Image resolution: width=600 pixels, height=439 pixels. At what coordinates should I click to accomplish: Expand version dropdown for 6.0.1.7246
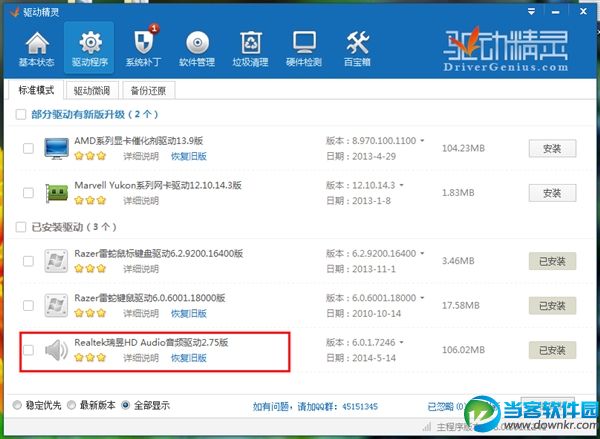pyautogui.click(x=401, y=342)
